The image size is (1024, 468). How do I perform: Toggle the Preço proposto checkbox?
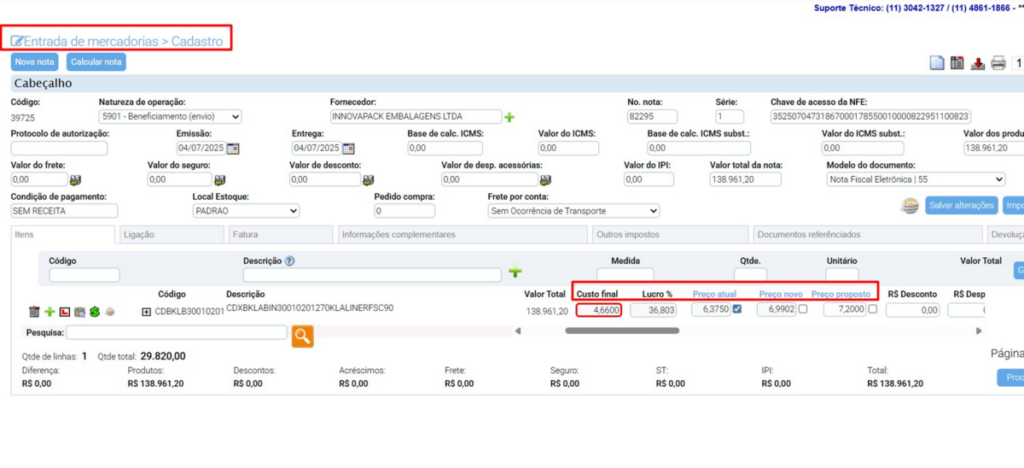pos(872,309)
